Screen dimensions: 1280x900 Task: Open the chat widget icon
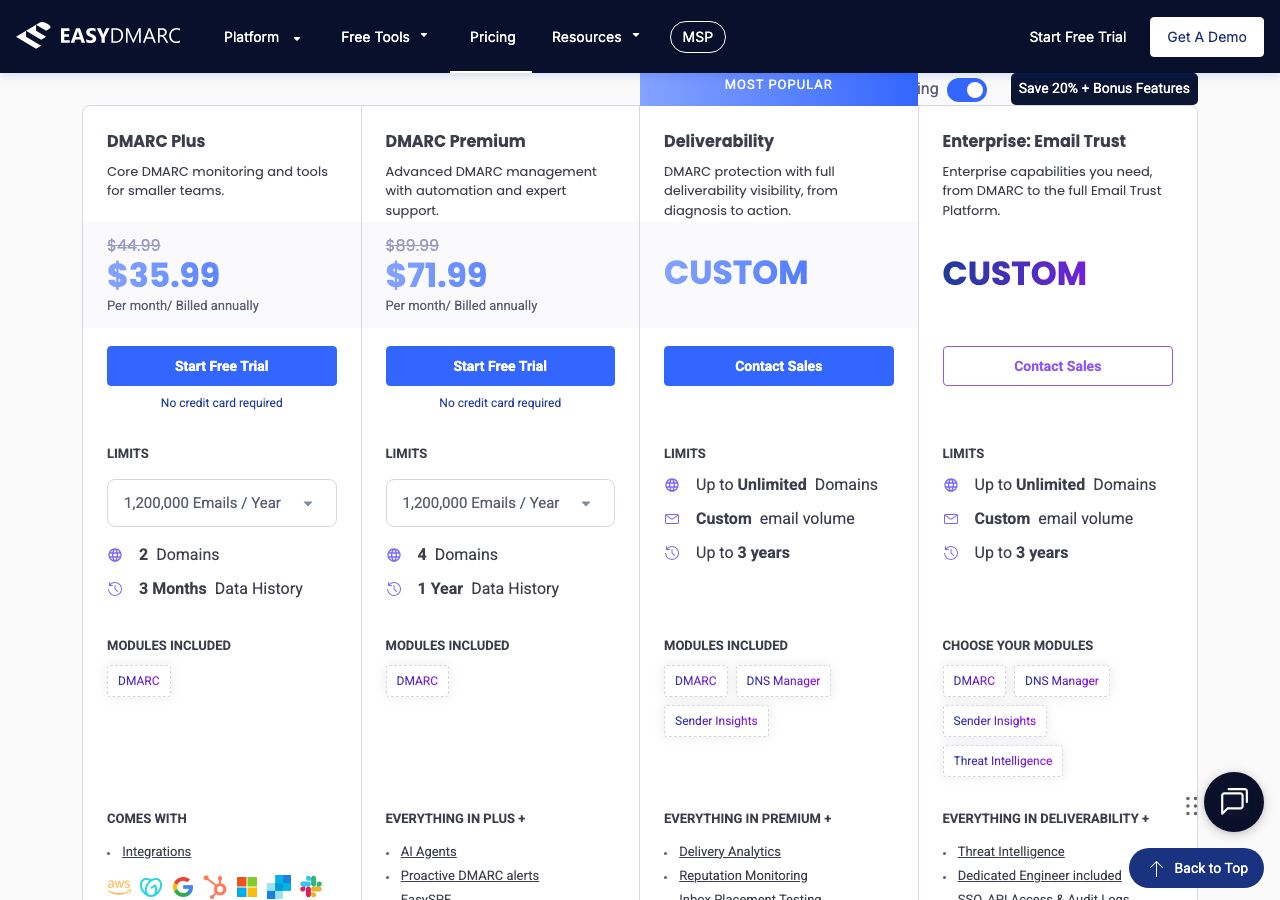pyautogui.click(x=1234, y=802)
